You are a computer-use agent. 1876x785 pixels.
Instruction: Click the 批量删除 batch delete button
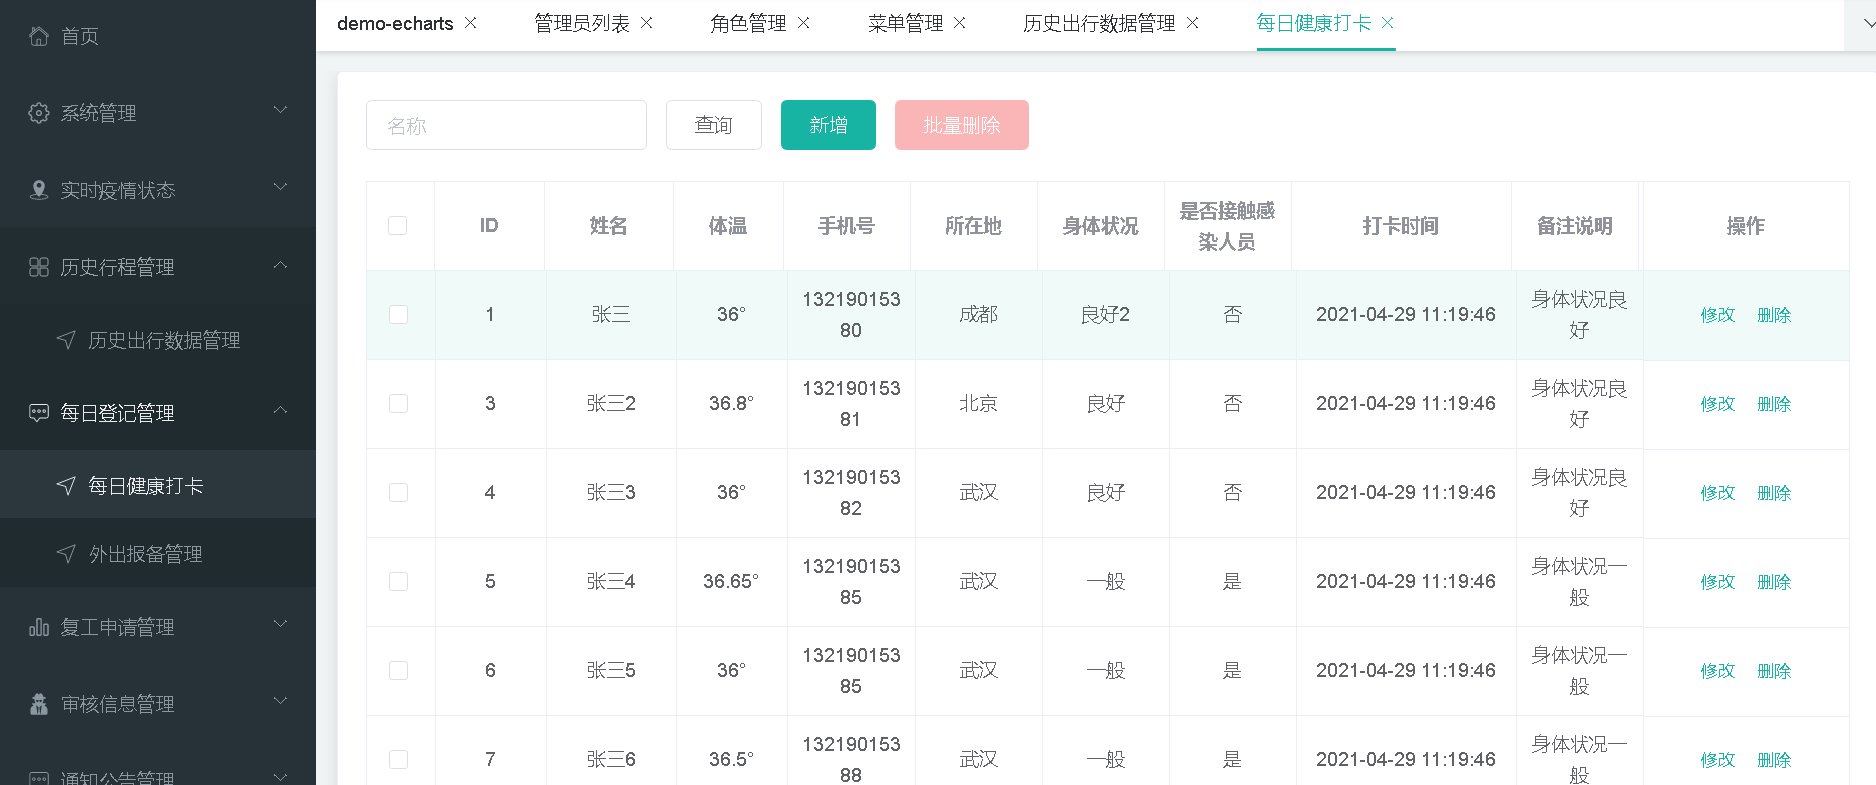962,125
